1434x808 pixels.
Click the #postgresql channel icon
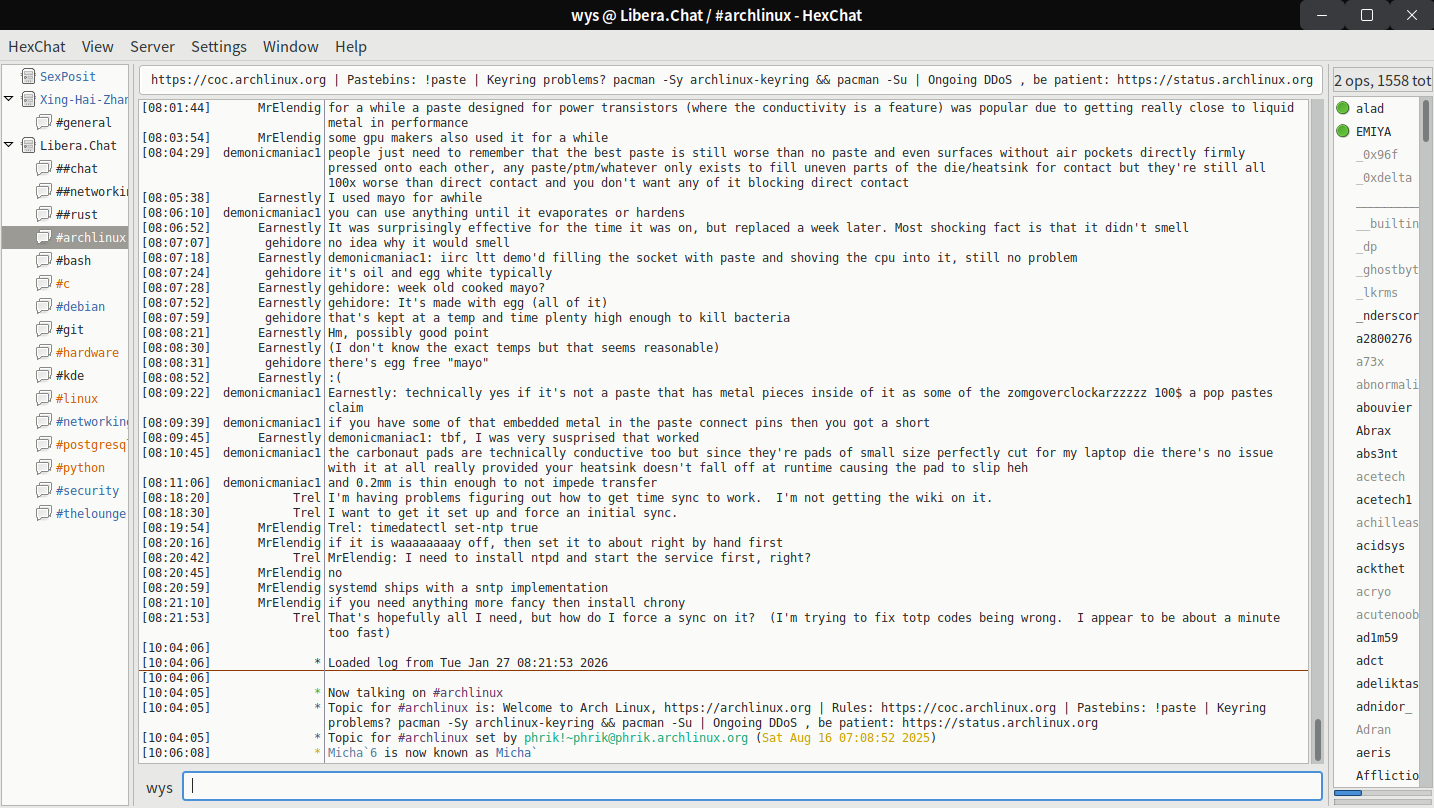tap(44, 444)
